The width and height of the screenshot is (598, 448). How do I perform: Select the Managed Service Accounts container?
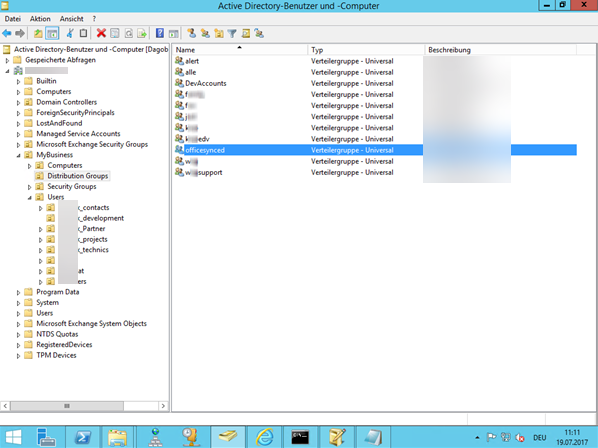[x=78, y=133]
